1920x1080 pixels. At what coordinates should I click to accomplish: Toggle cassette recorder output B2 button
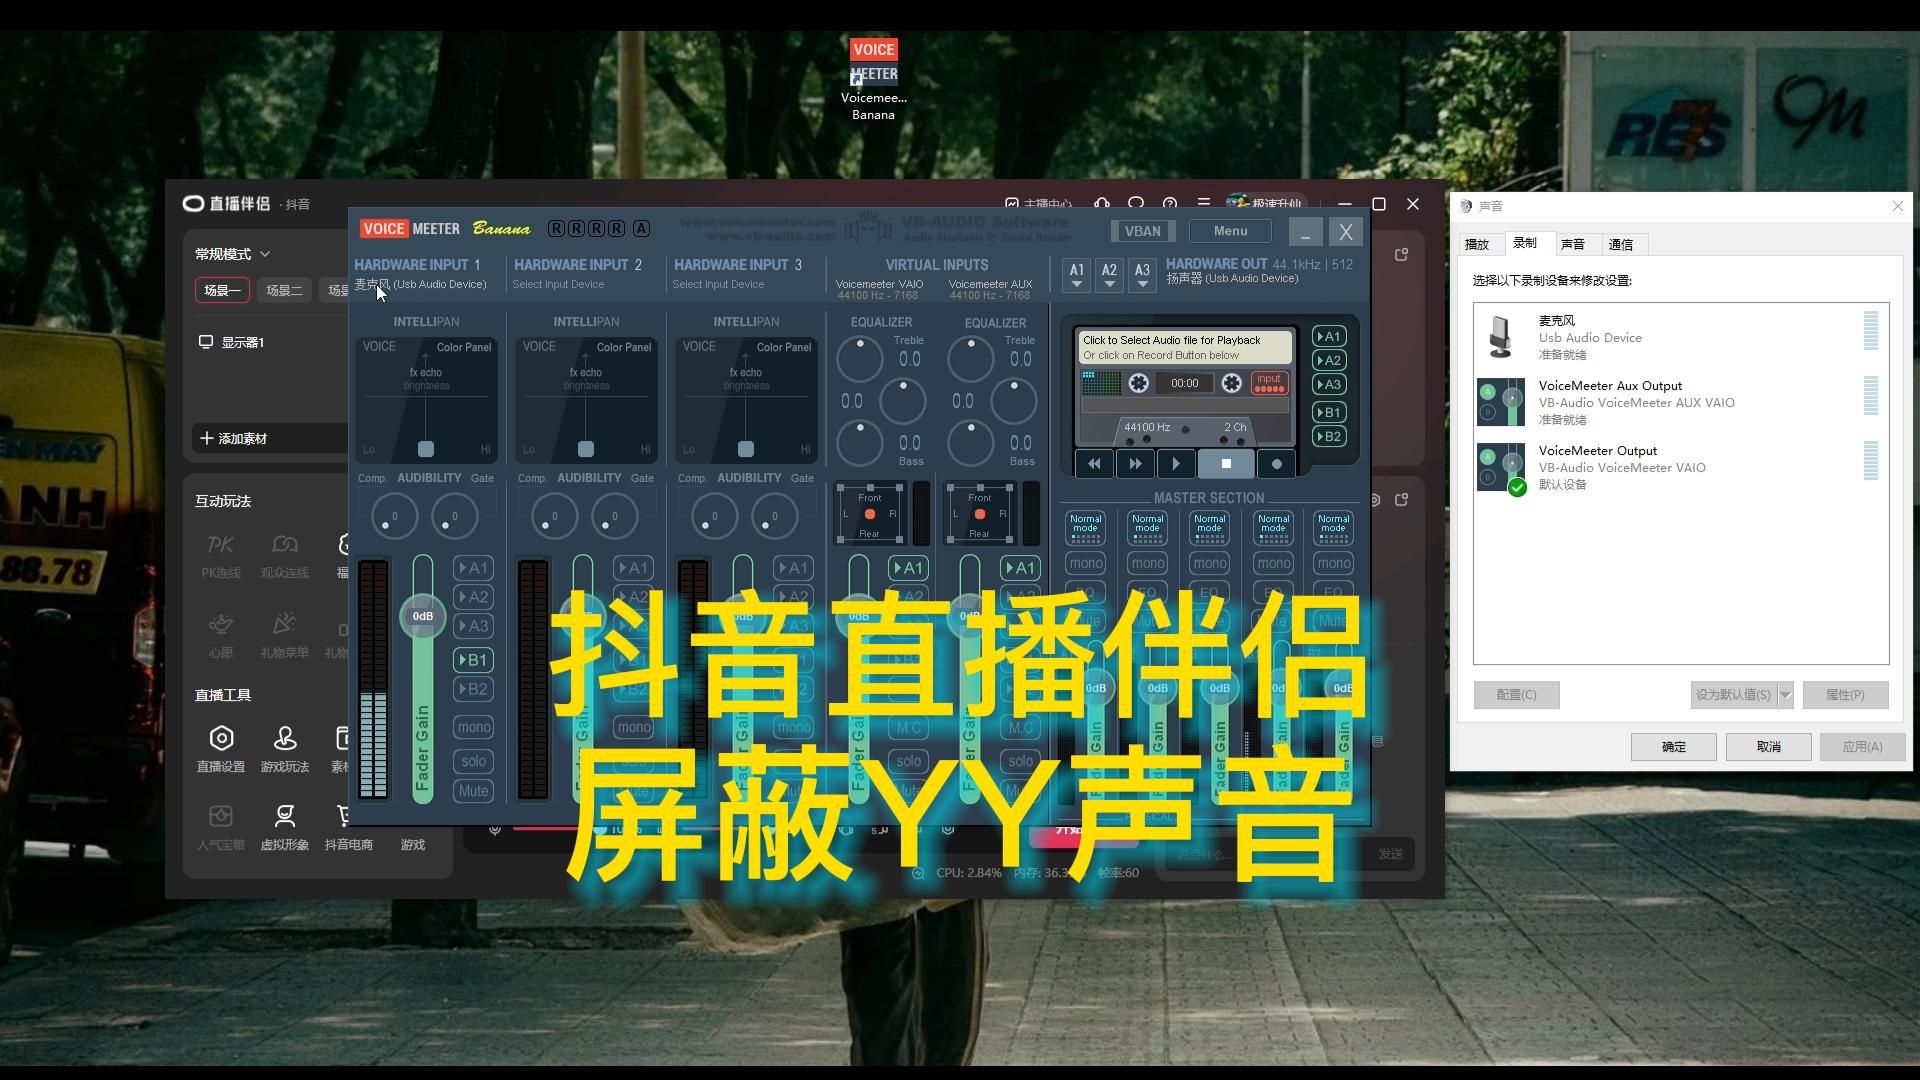pos(1329,436)
